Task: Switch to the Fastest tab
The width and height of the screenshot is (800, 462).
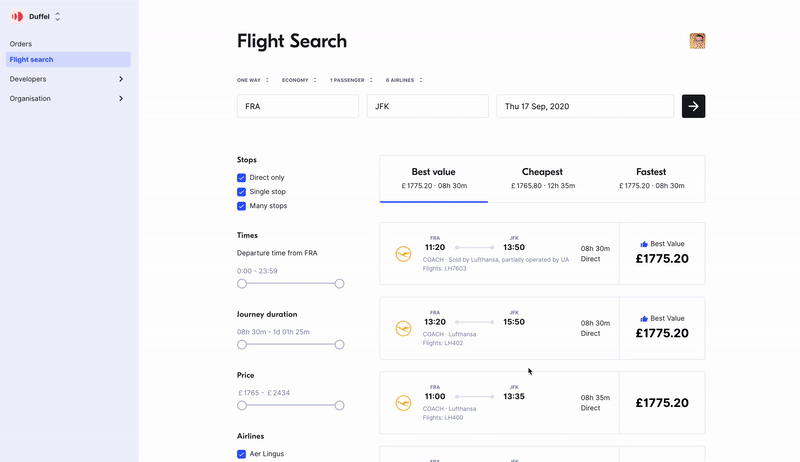Action: tap(651, 179)
